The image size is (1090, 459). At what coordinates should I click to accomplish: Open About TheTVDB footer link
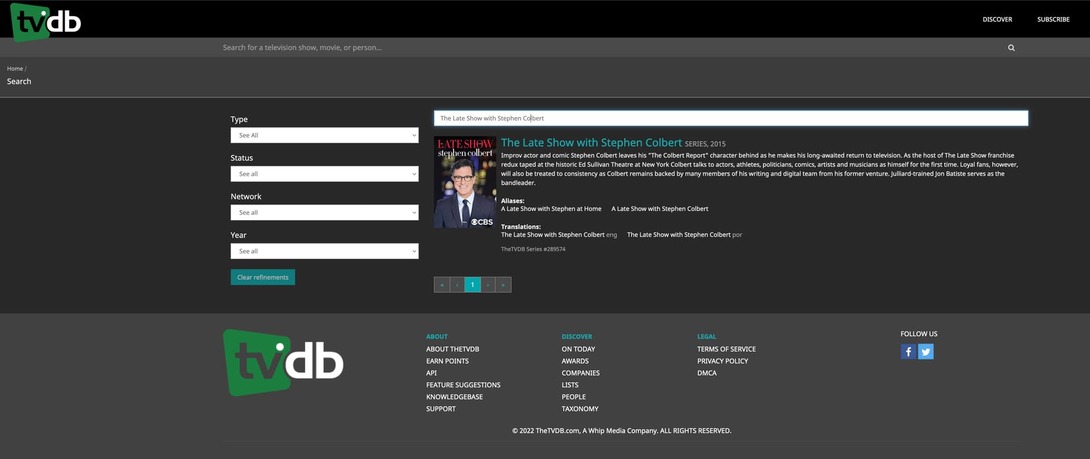point(453,349)
